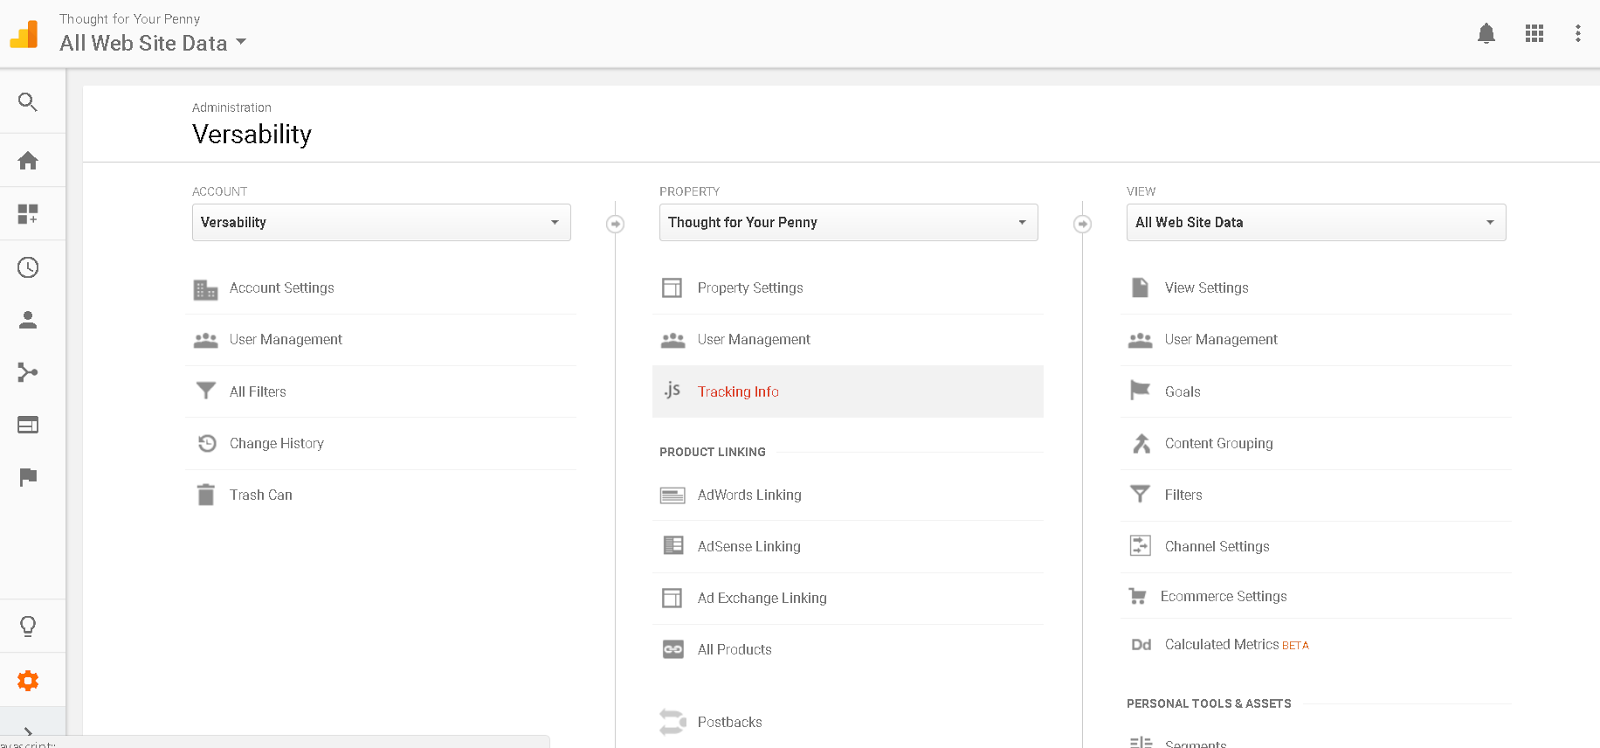Click the orange Admin gear icon

pyautogui.click(x=28, y=681)
